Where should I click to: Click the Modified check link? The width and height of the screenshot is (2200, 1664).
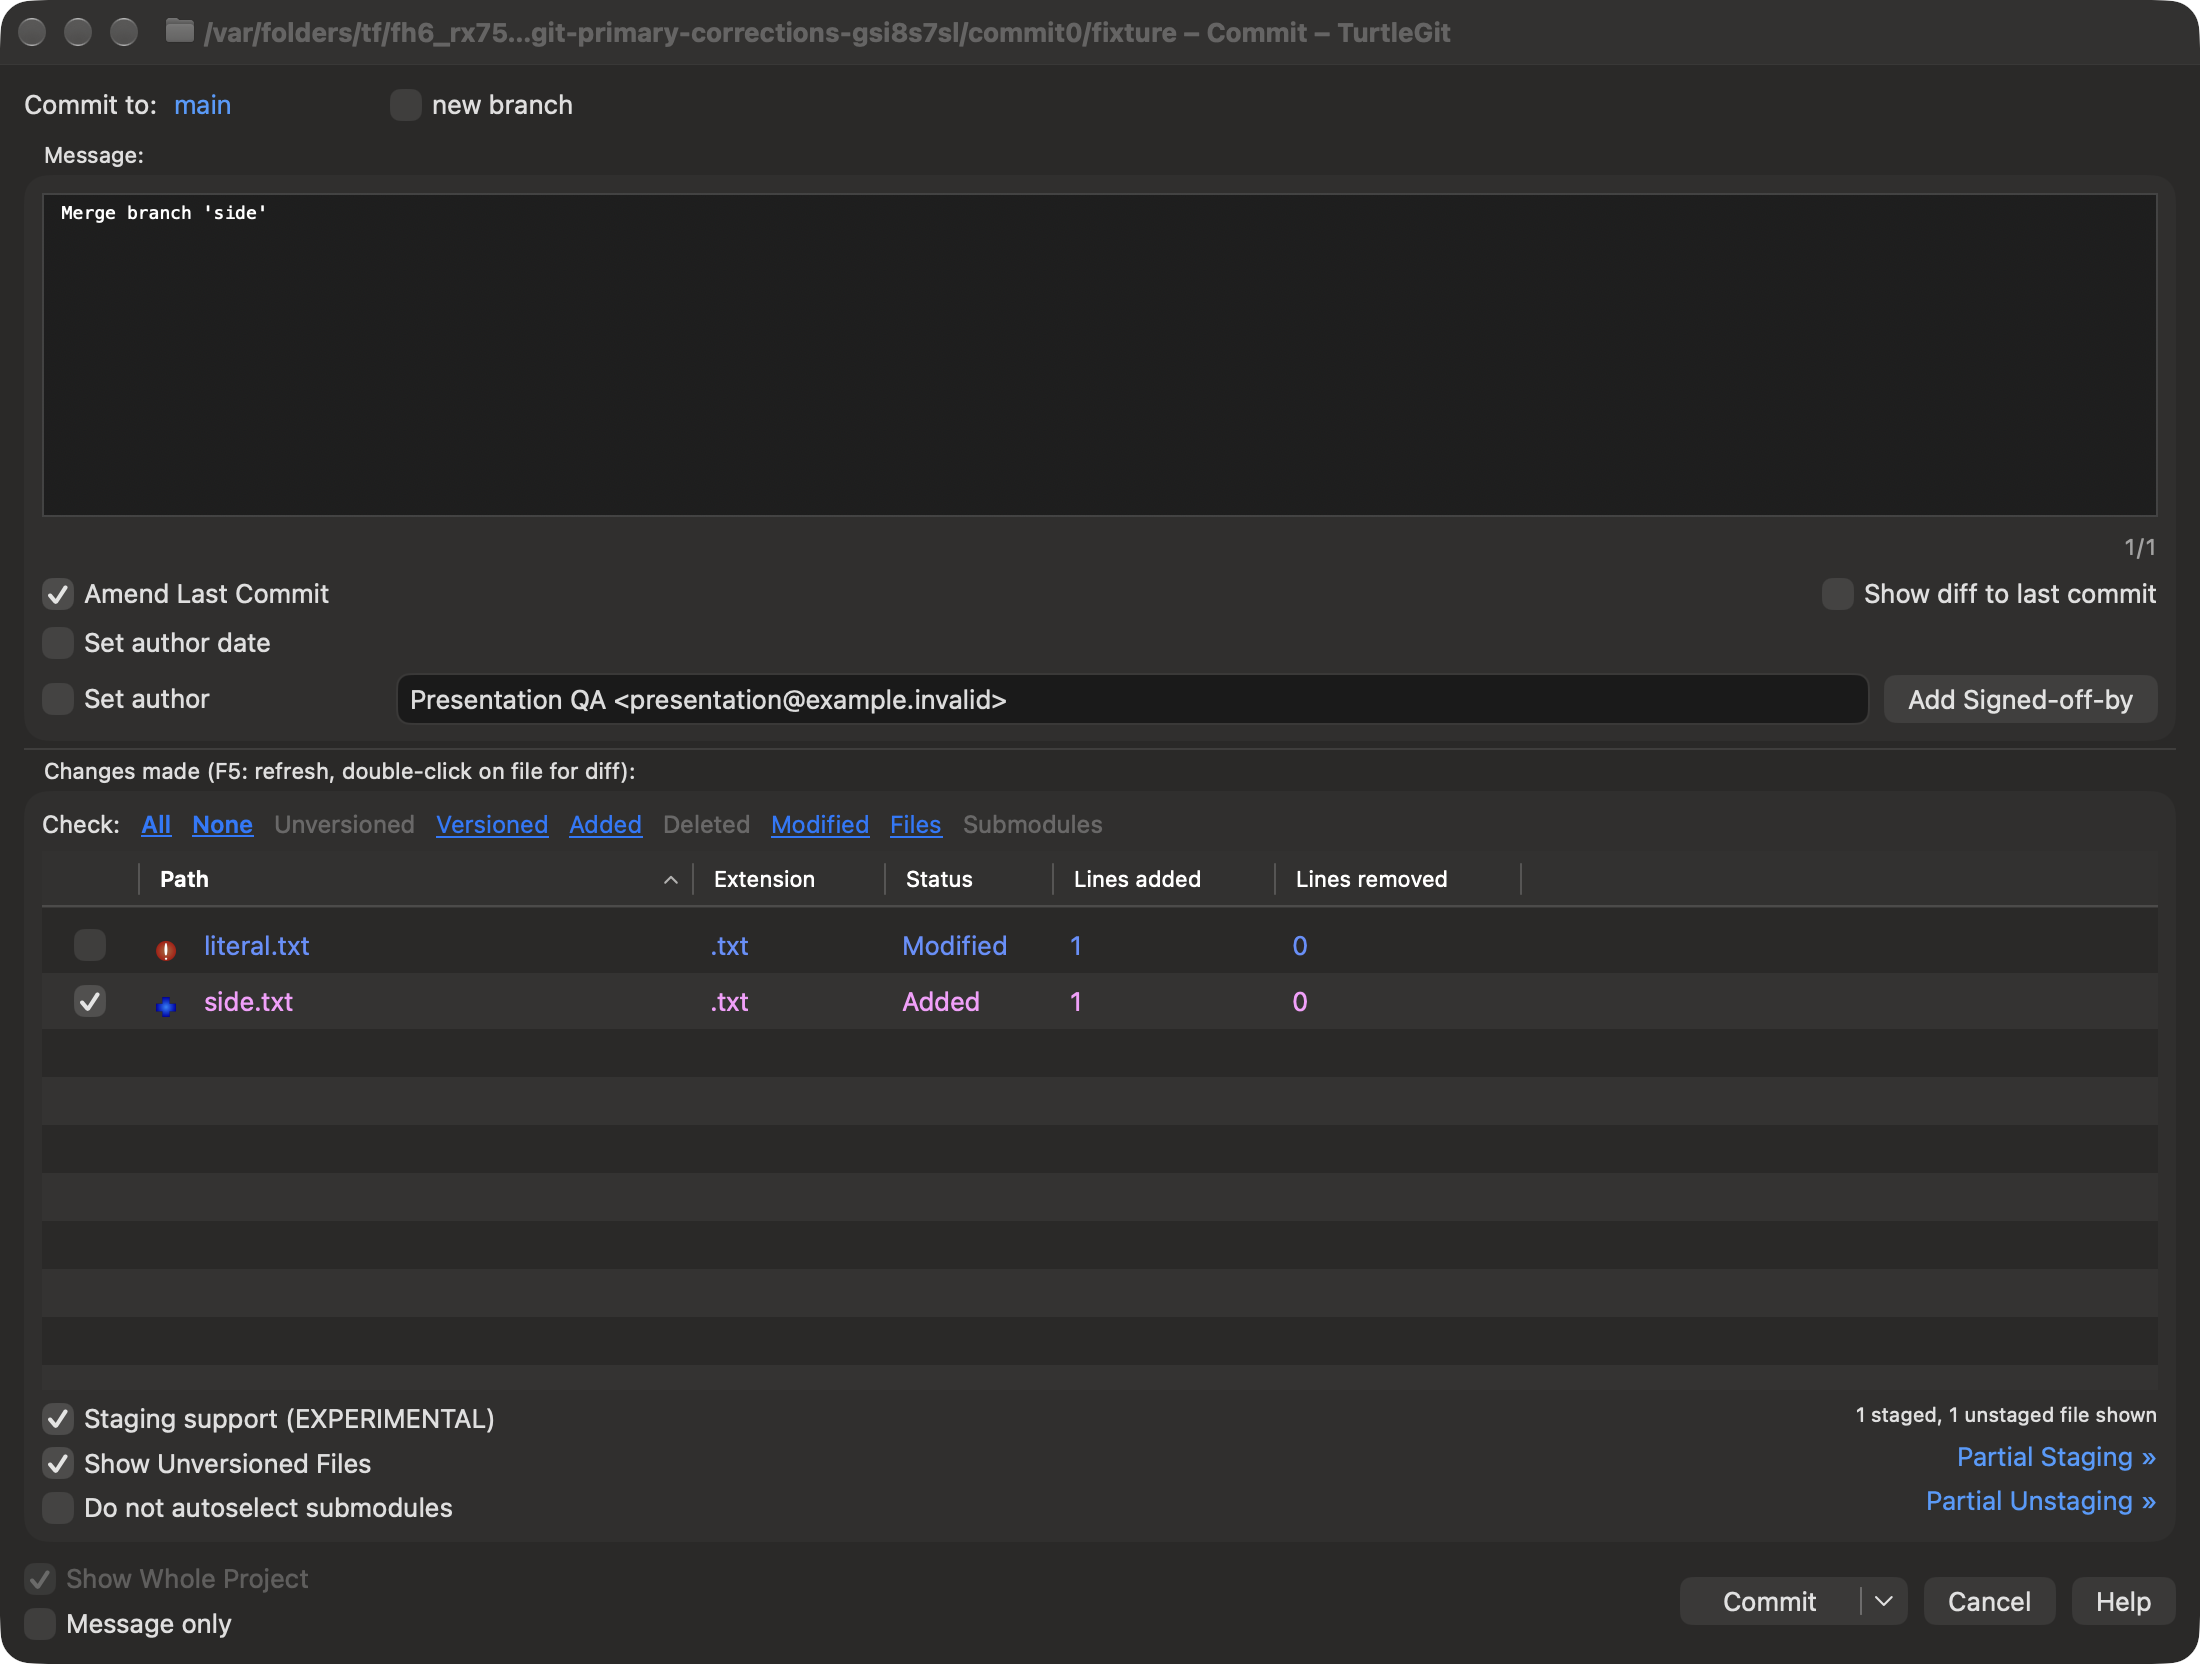click(x=820, y=825)
